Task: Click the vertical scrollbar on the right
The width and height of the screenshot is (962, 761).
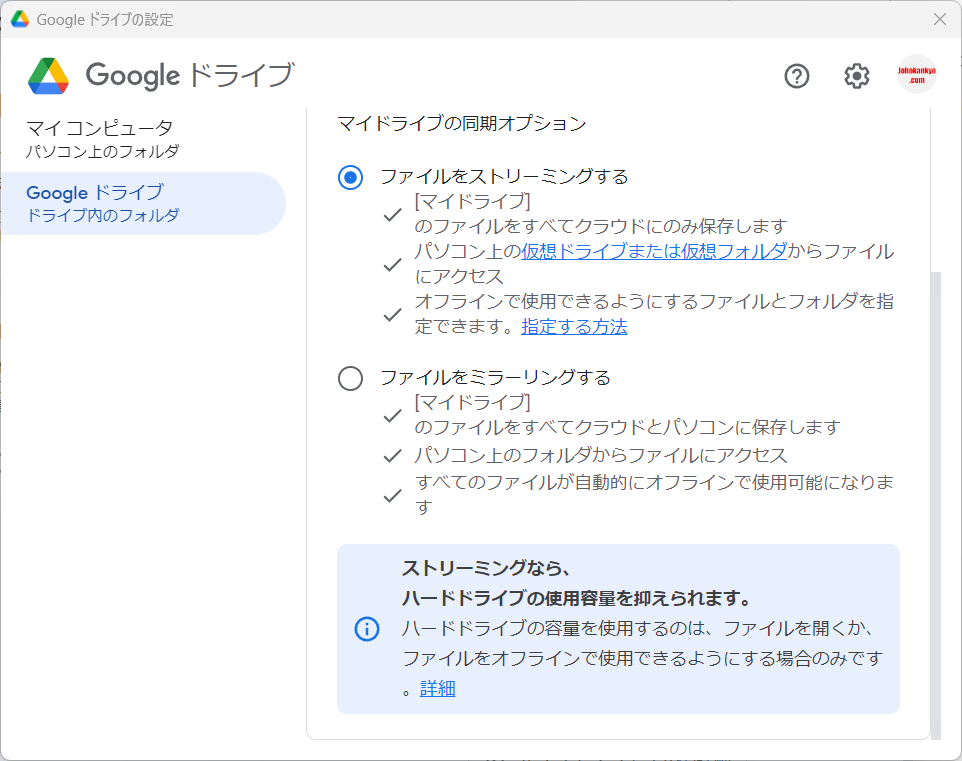Action: coord(935,500)
